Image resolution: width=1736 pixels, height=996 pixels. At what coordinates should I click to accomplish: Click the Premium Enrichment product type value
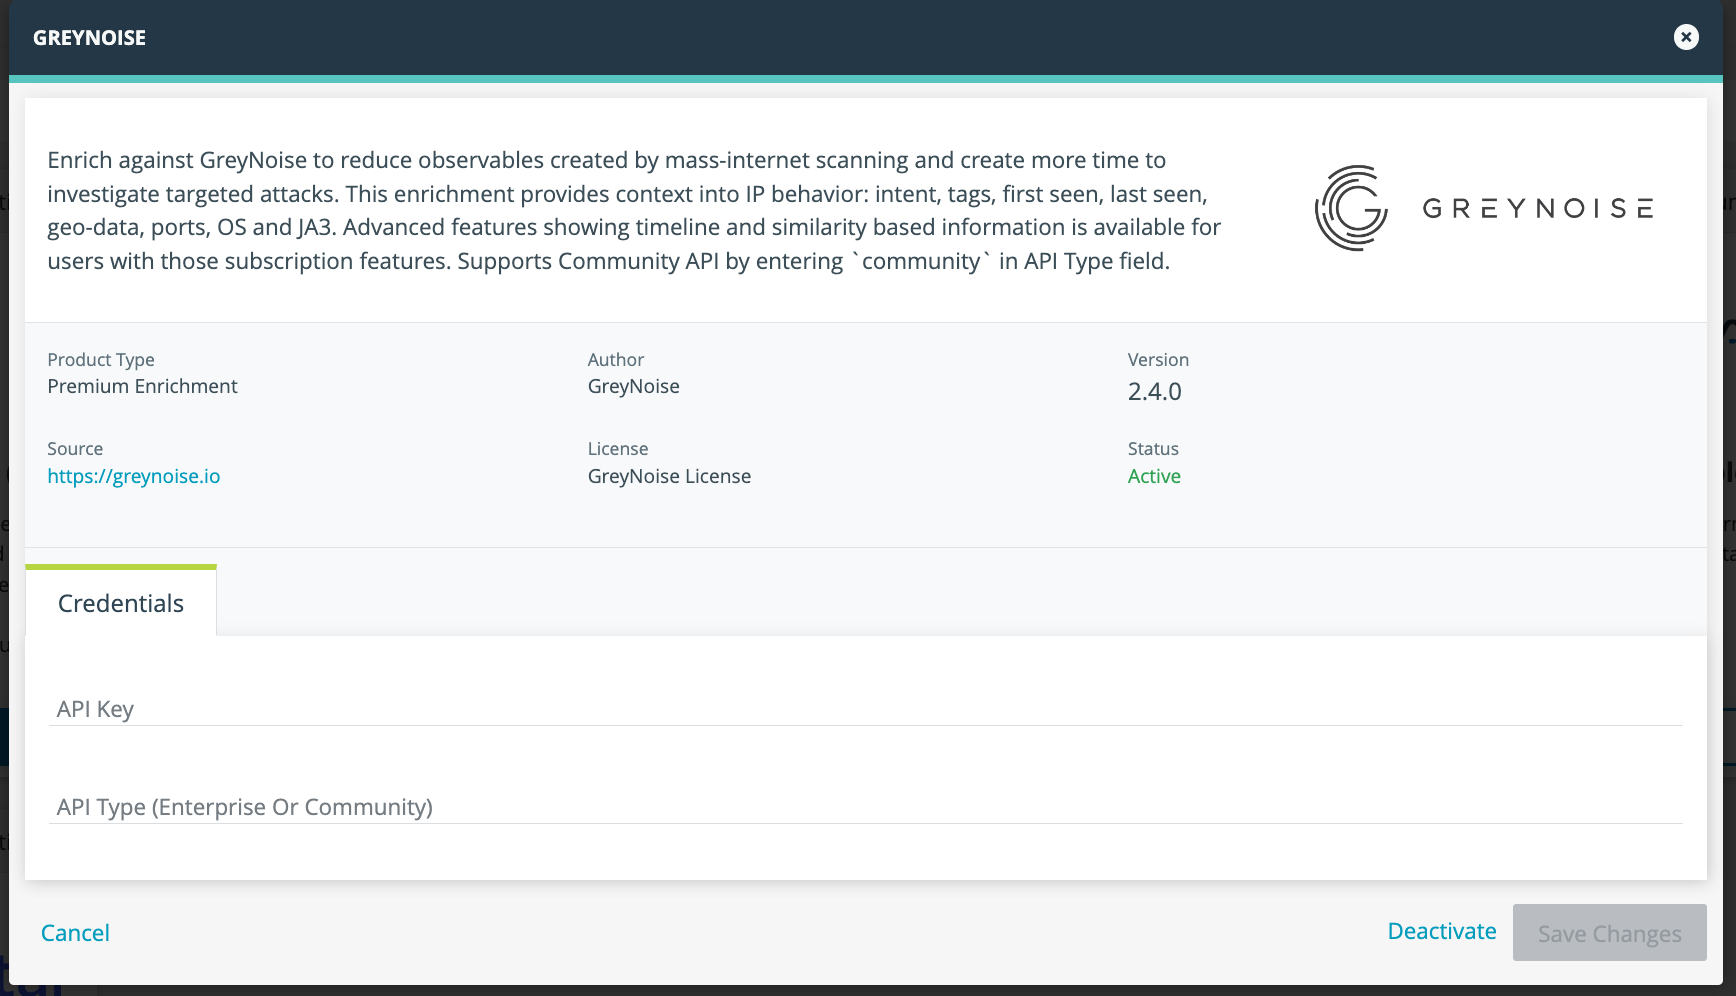[142, 386]
